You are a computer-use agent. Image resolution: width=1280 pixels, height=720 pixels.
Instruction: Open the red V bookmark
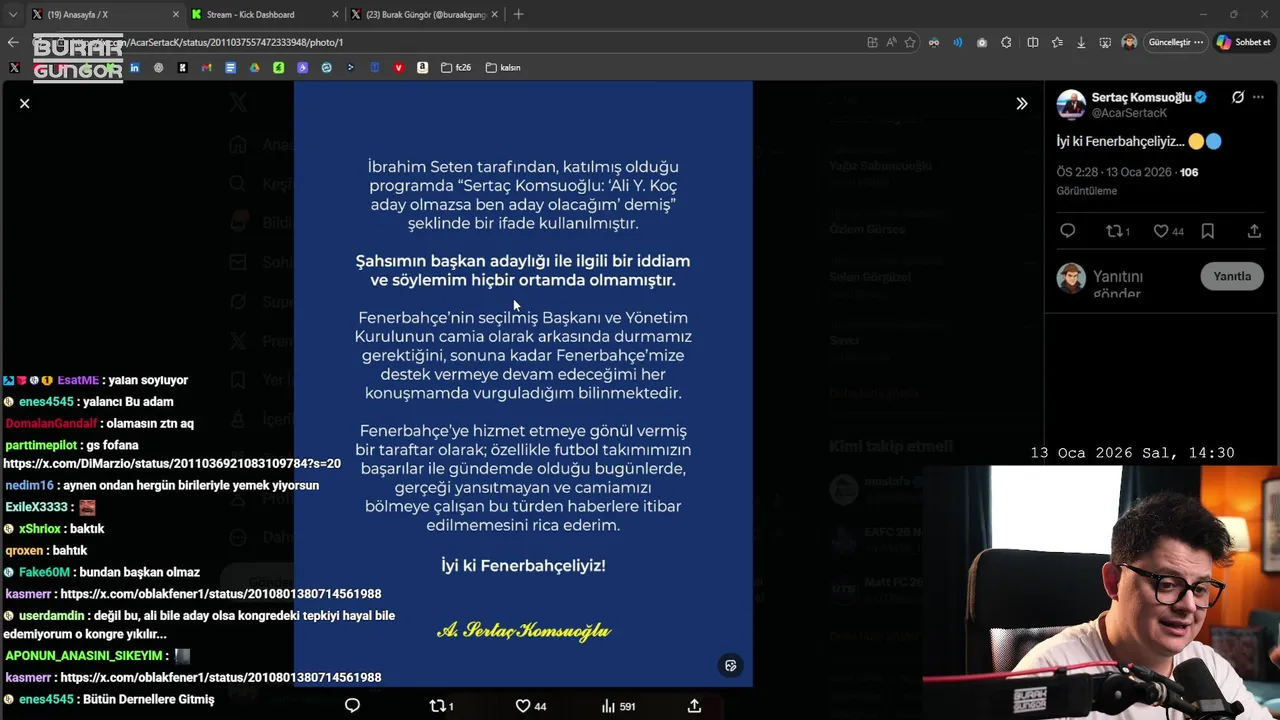pos(398,68)
